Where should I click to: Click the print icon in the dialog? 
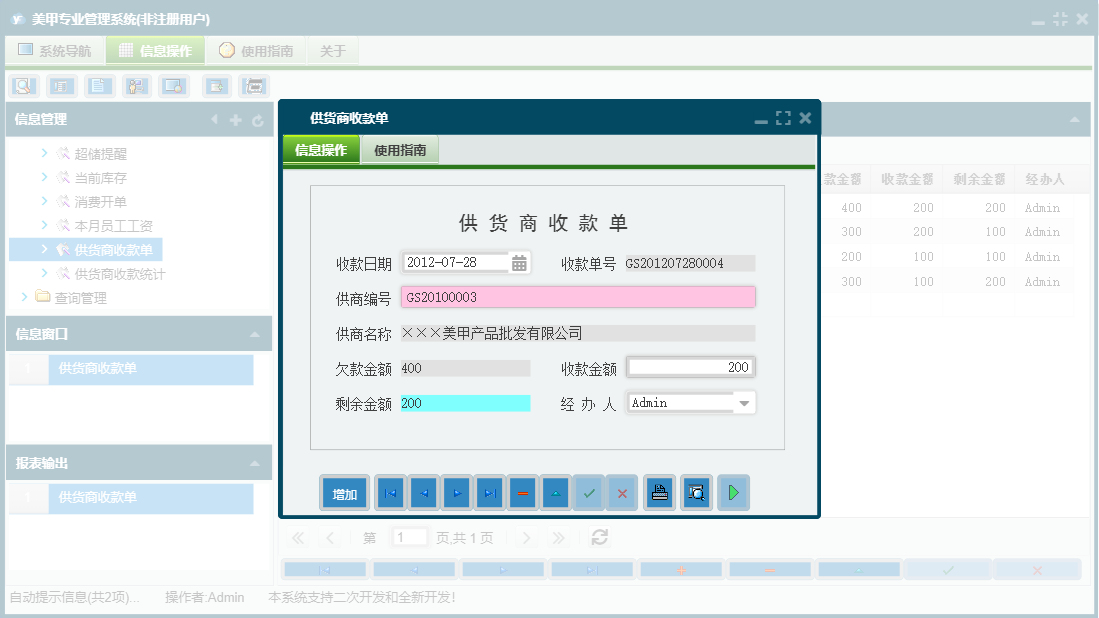pos(659,492)
